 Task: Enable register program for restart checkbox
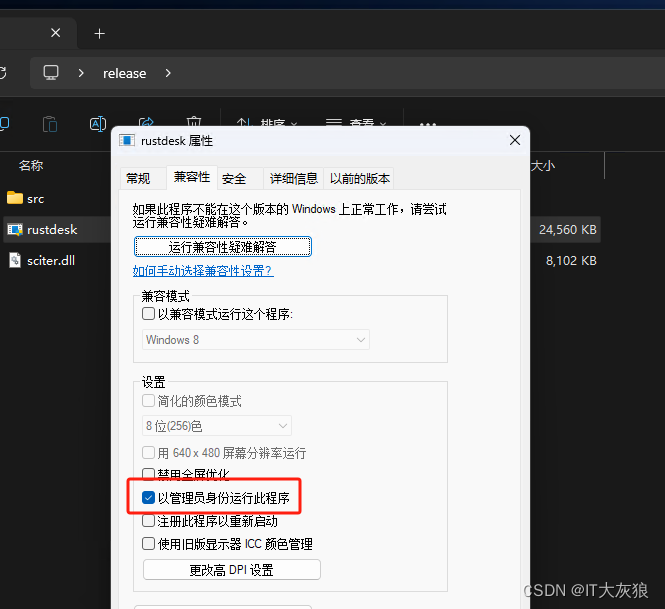149,521
